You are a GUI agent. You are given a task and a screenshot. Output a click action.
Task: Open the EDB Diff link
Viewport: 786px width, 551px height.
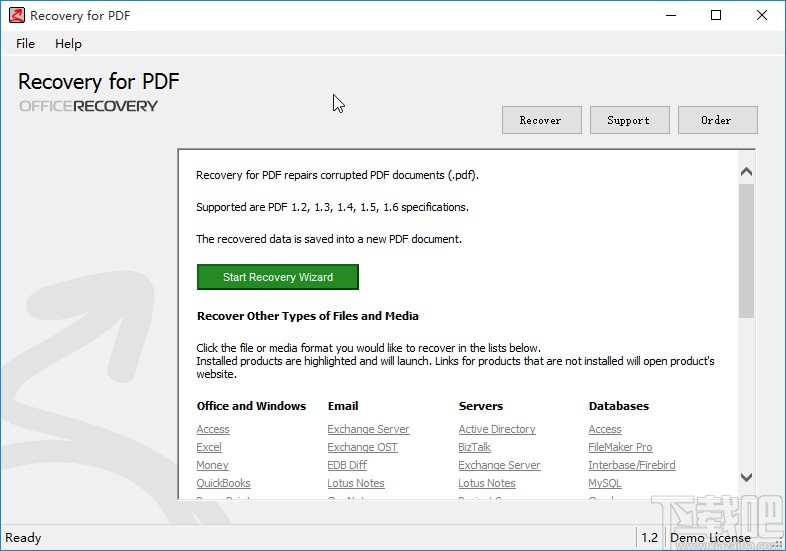click(347, 465)
